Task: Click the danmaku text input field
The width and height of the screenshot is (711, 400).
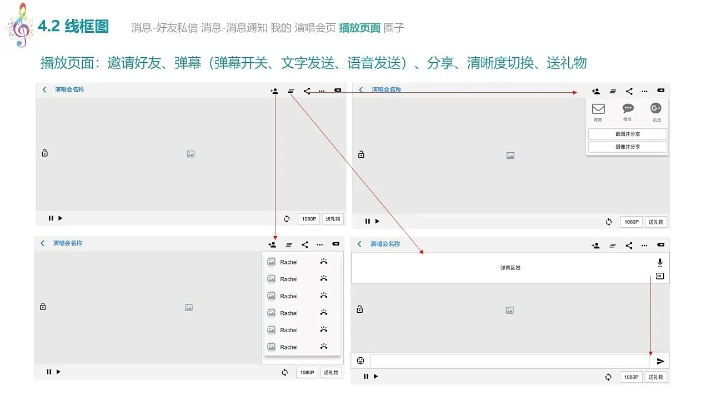Action: [510, 361]
